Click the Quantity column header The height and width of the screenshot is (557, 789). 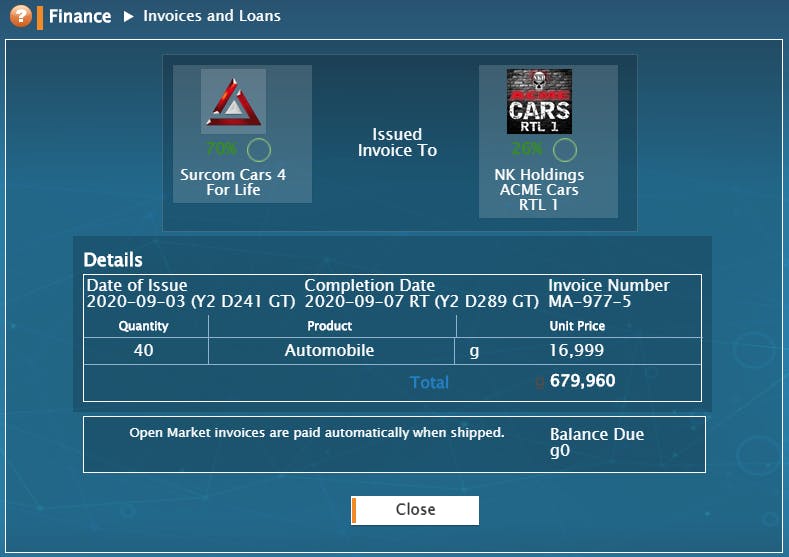[143, 326]
